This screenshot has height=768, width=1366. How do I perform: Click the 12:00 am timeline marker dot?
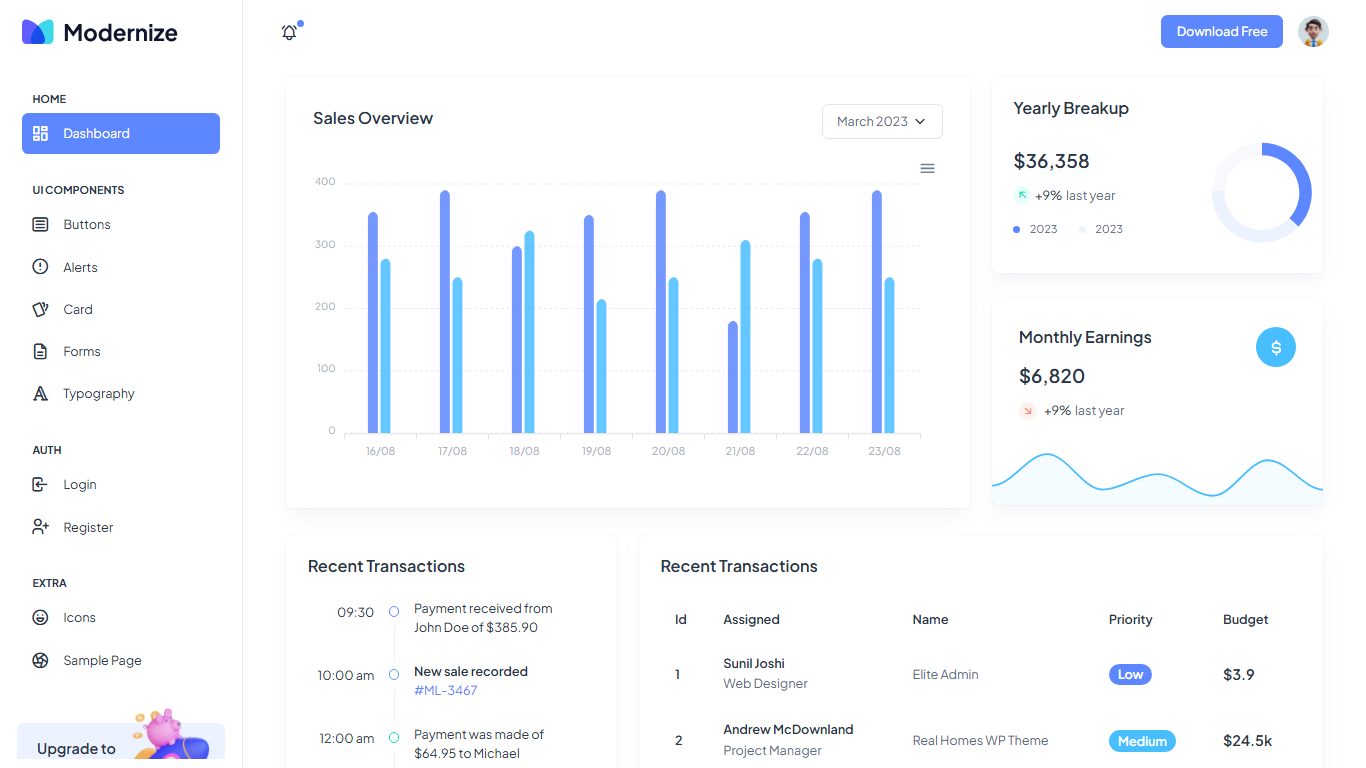click(x=394, y=738)
